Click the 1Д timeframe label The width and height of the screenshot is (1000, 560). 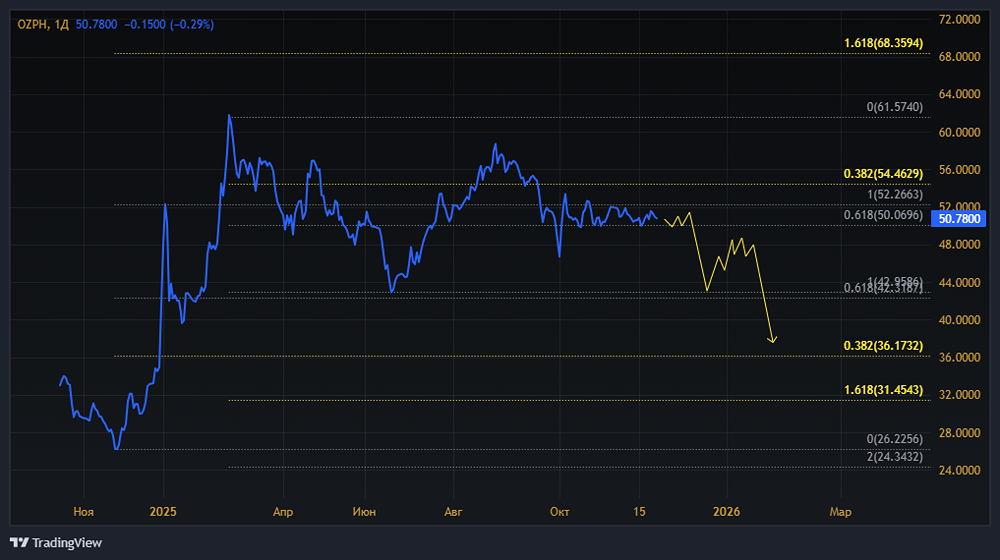click(x=61, y=24)
